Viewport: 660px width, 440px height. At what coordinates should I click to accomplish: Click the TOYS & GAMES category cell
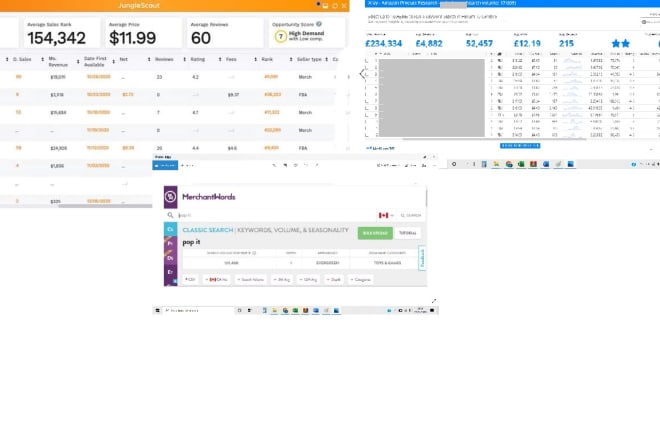[387, 263]
